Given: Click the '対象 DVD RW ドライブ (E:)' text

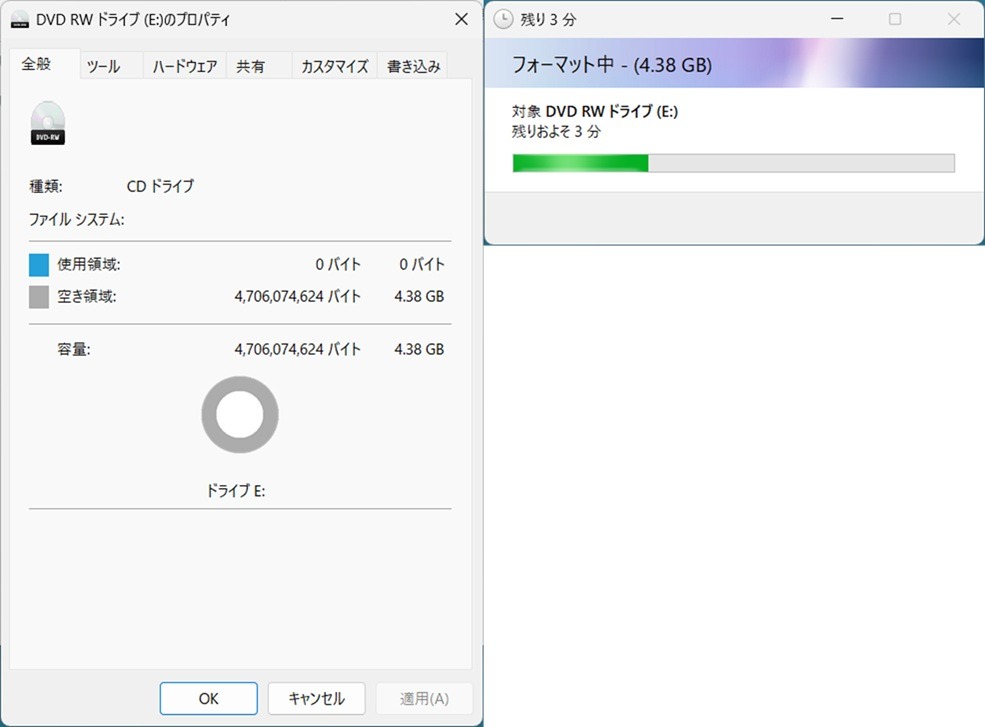Looking at the screenshot, I should (595, 111).
